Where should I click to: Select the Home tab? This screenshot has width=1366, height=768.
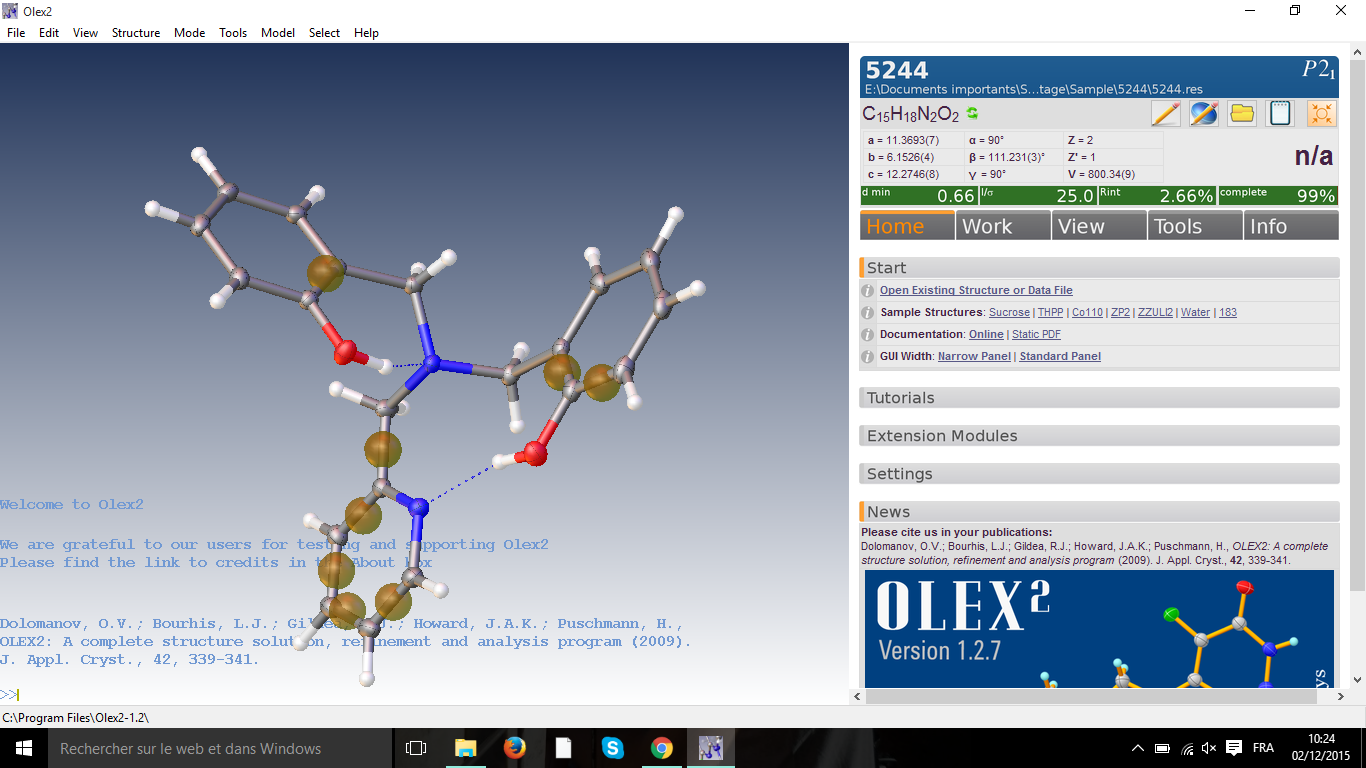[907, 226]
